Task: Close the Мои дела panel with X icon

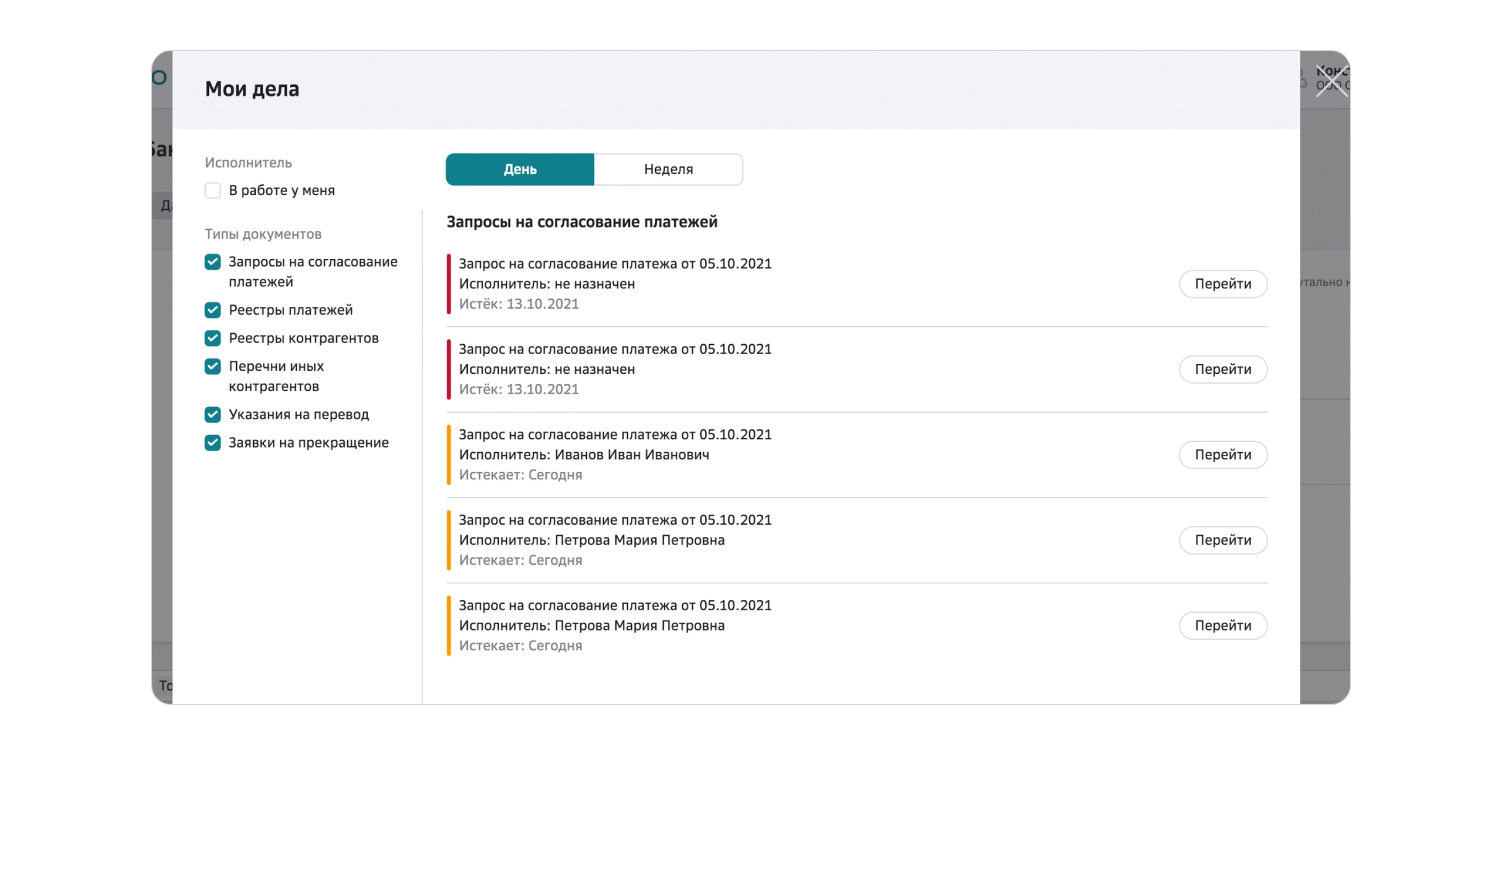Action: pos(1332,81)
